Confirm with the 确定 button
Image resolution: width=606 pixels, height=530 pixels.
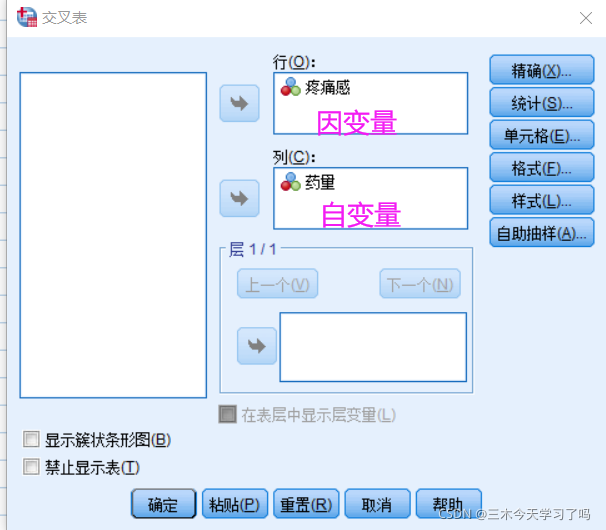[163, 503]
